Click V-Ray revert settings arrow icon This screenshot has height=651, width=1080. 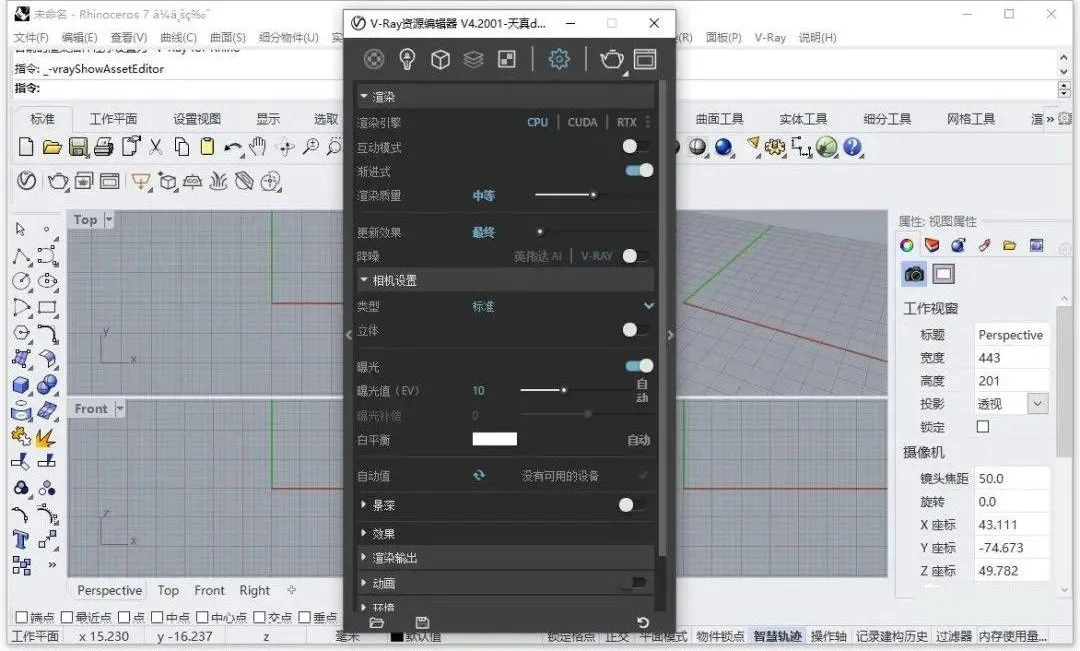pyautogui.click(x=643, y=623)
